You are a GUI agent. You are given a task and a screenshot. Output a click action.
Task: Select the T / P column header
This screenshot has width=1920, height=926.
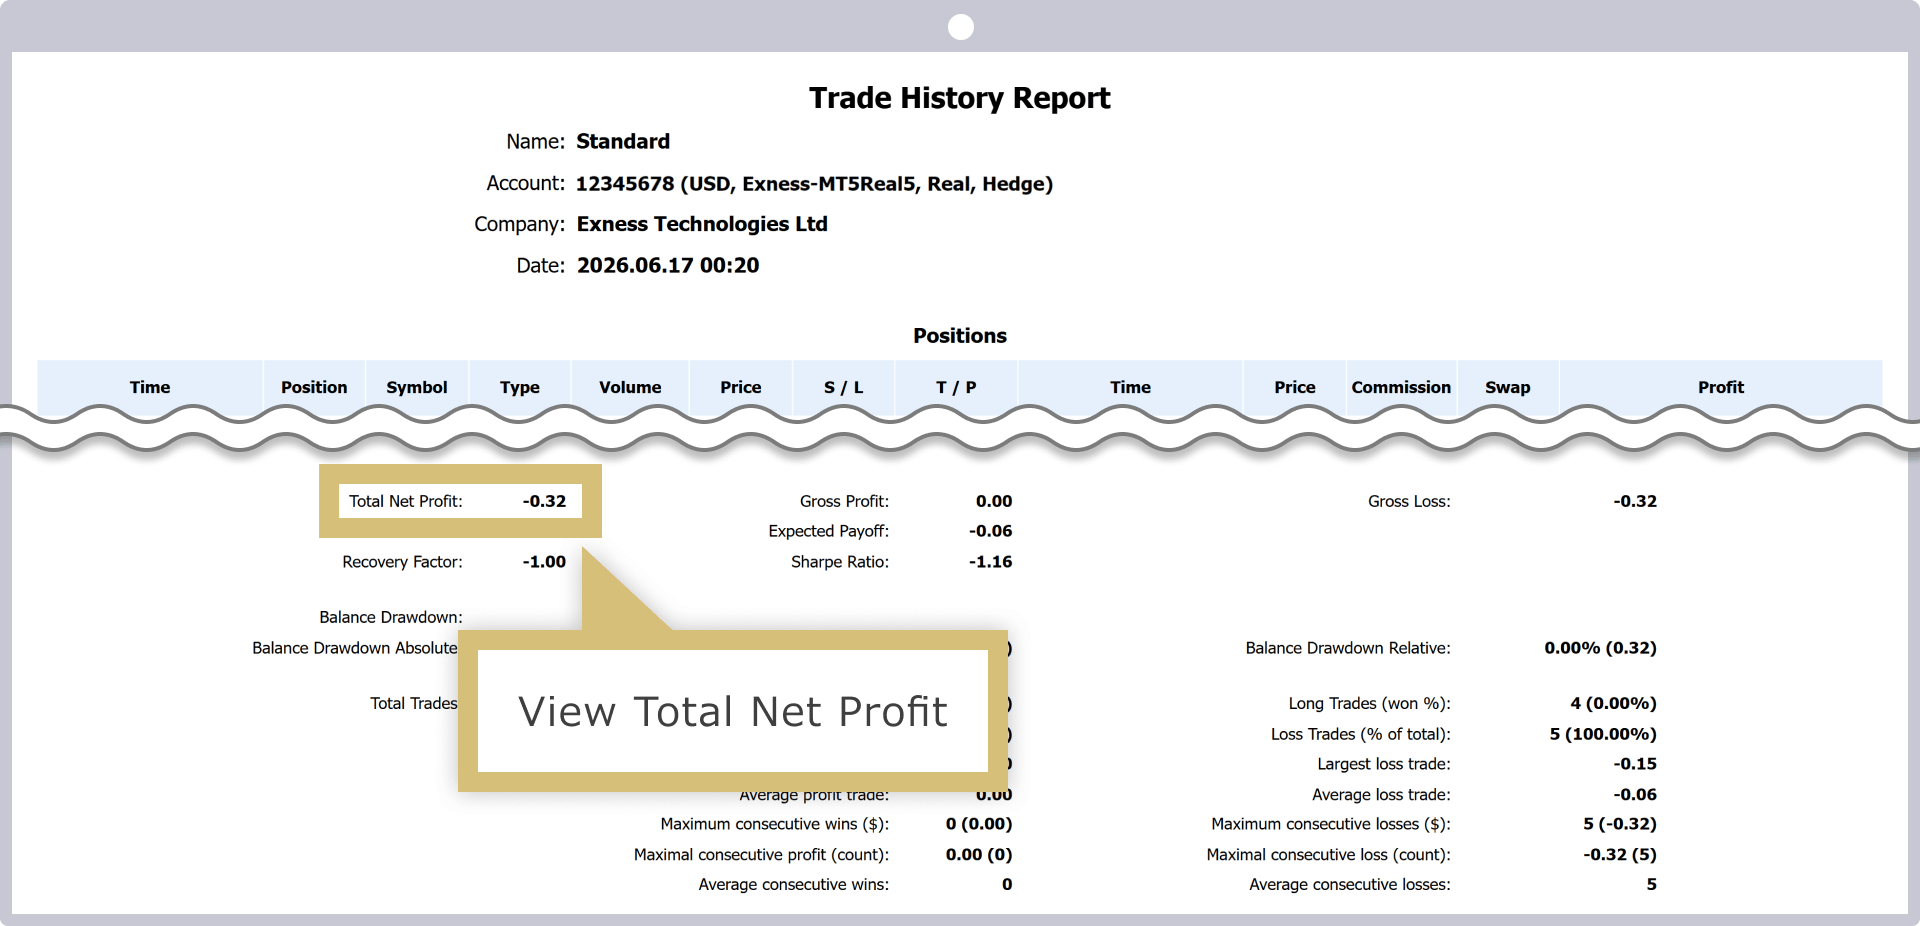click(956, 387)
